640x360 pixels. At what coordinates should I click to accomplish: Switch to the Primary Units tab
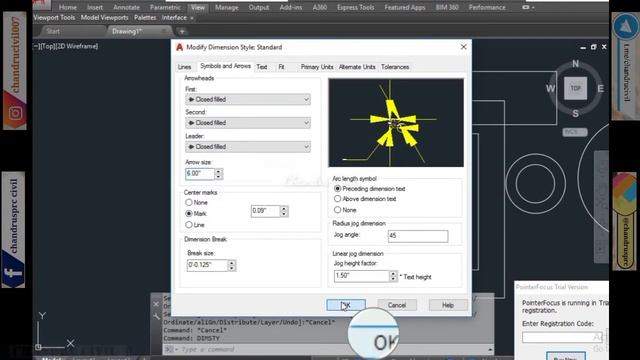[x=317, y=67]
